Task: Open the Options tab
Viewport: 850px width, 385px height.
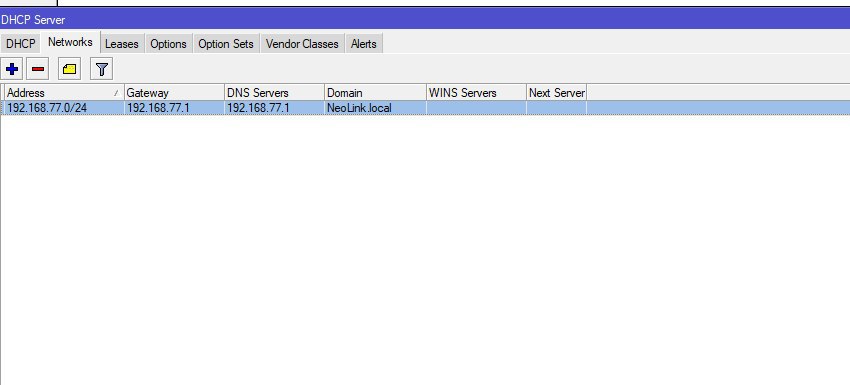Action: click(168, 44)
